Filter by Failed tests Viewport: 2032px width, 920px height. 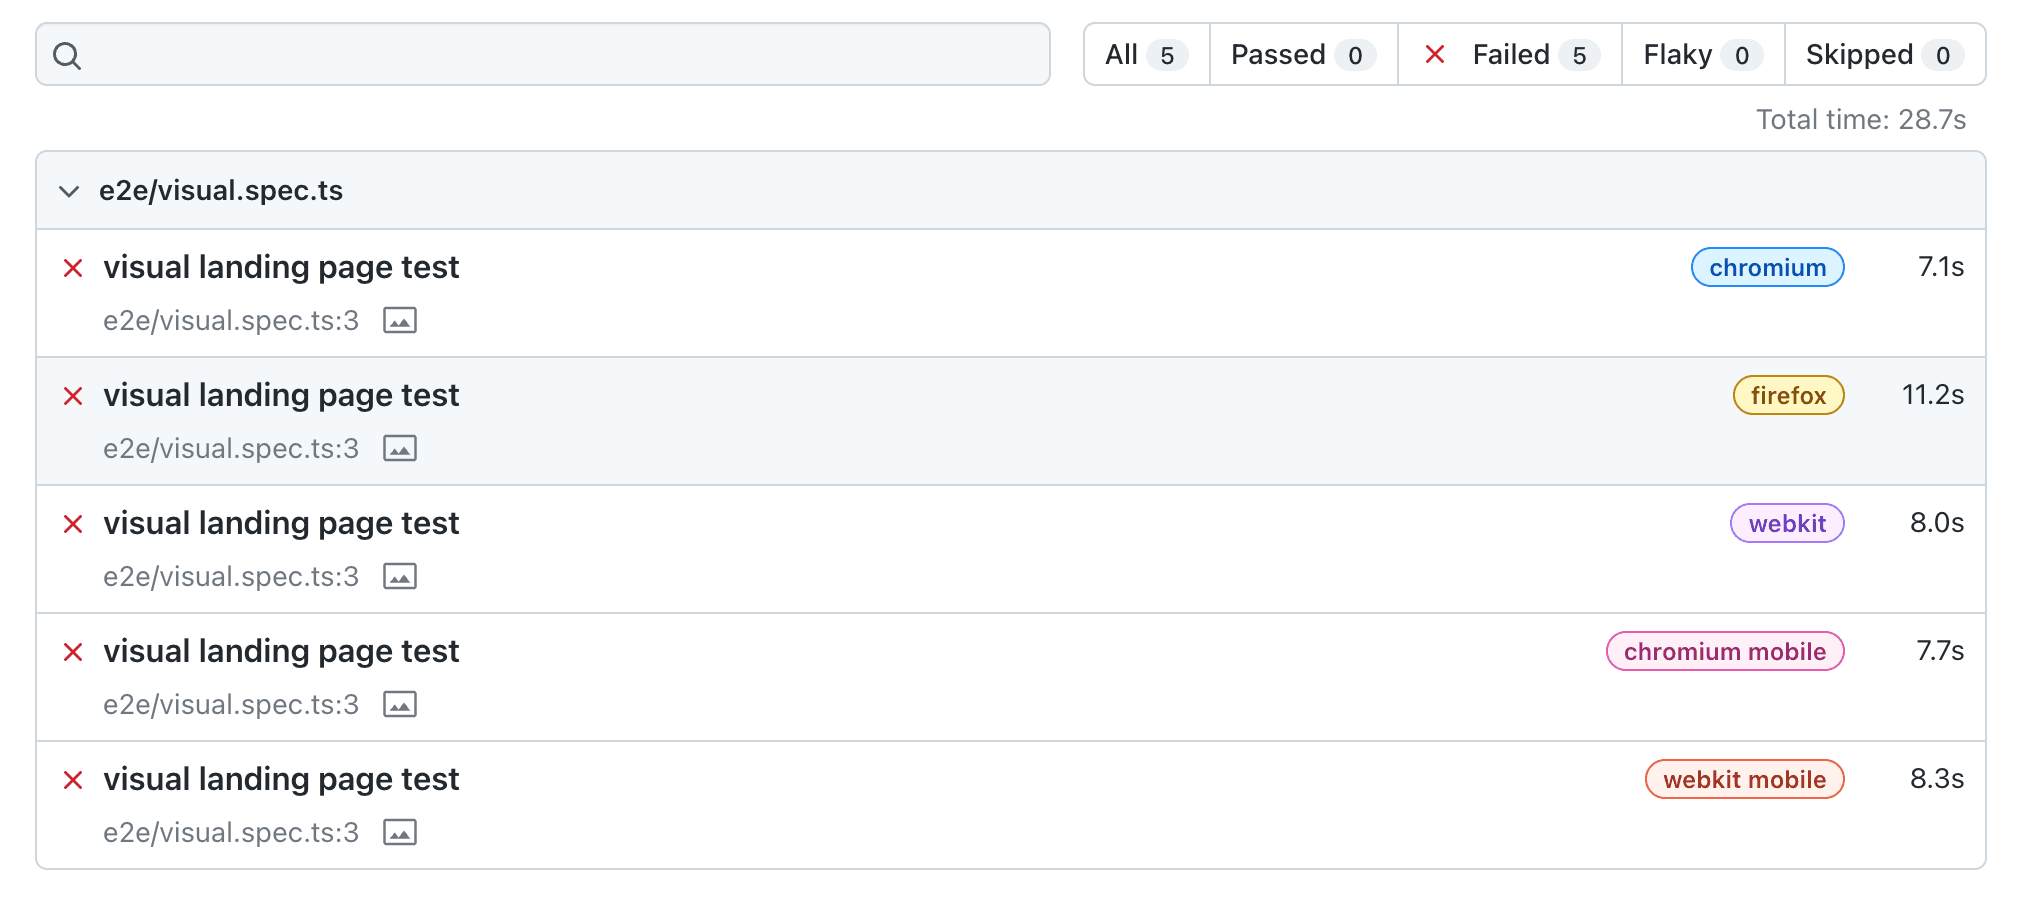tap(1510, 55)
